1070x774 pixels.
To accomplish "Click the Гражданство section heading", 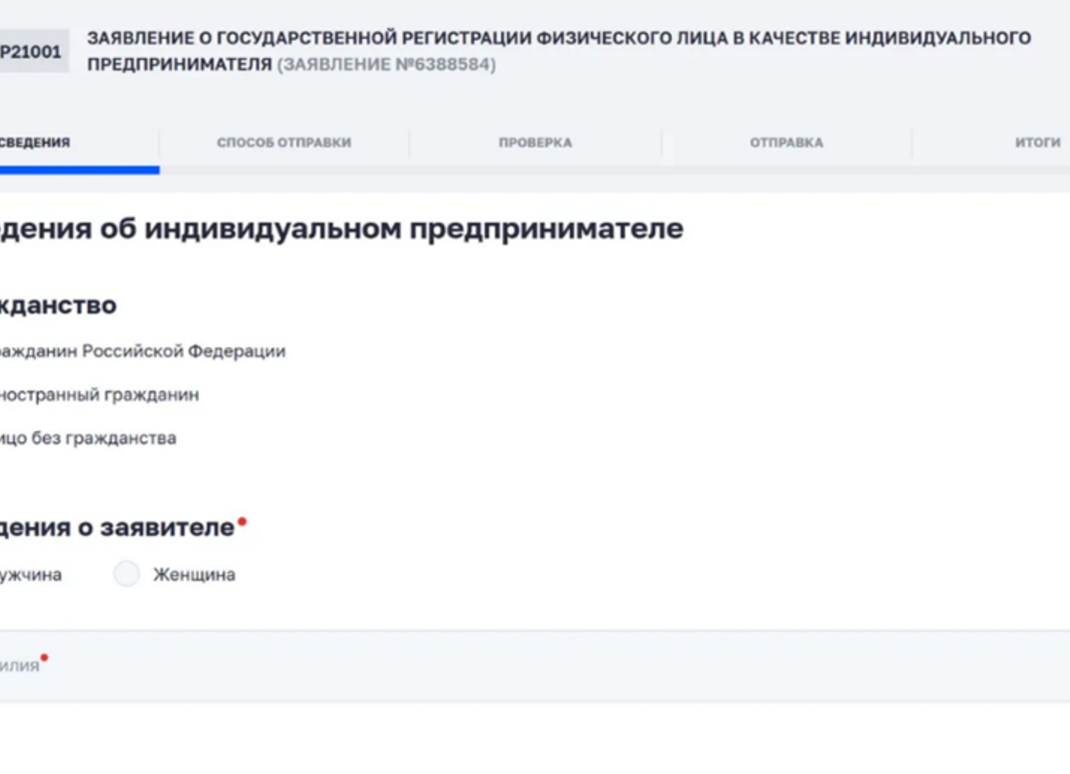I will click(x=57, y=305).
